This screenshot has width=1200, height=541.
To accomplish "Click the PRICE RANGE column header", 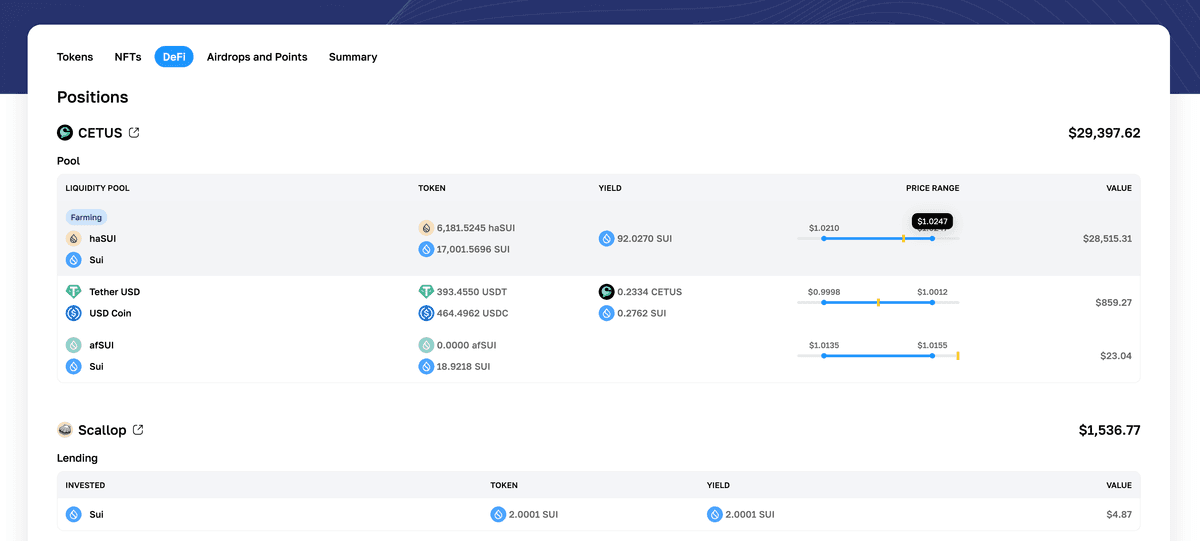I will click(x=933, y=188).
